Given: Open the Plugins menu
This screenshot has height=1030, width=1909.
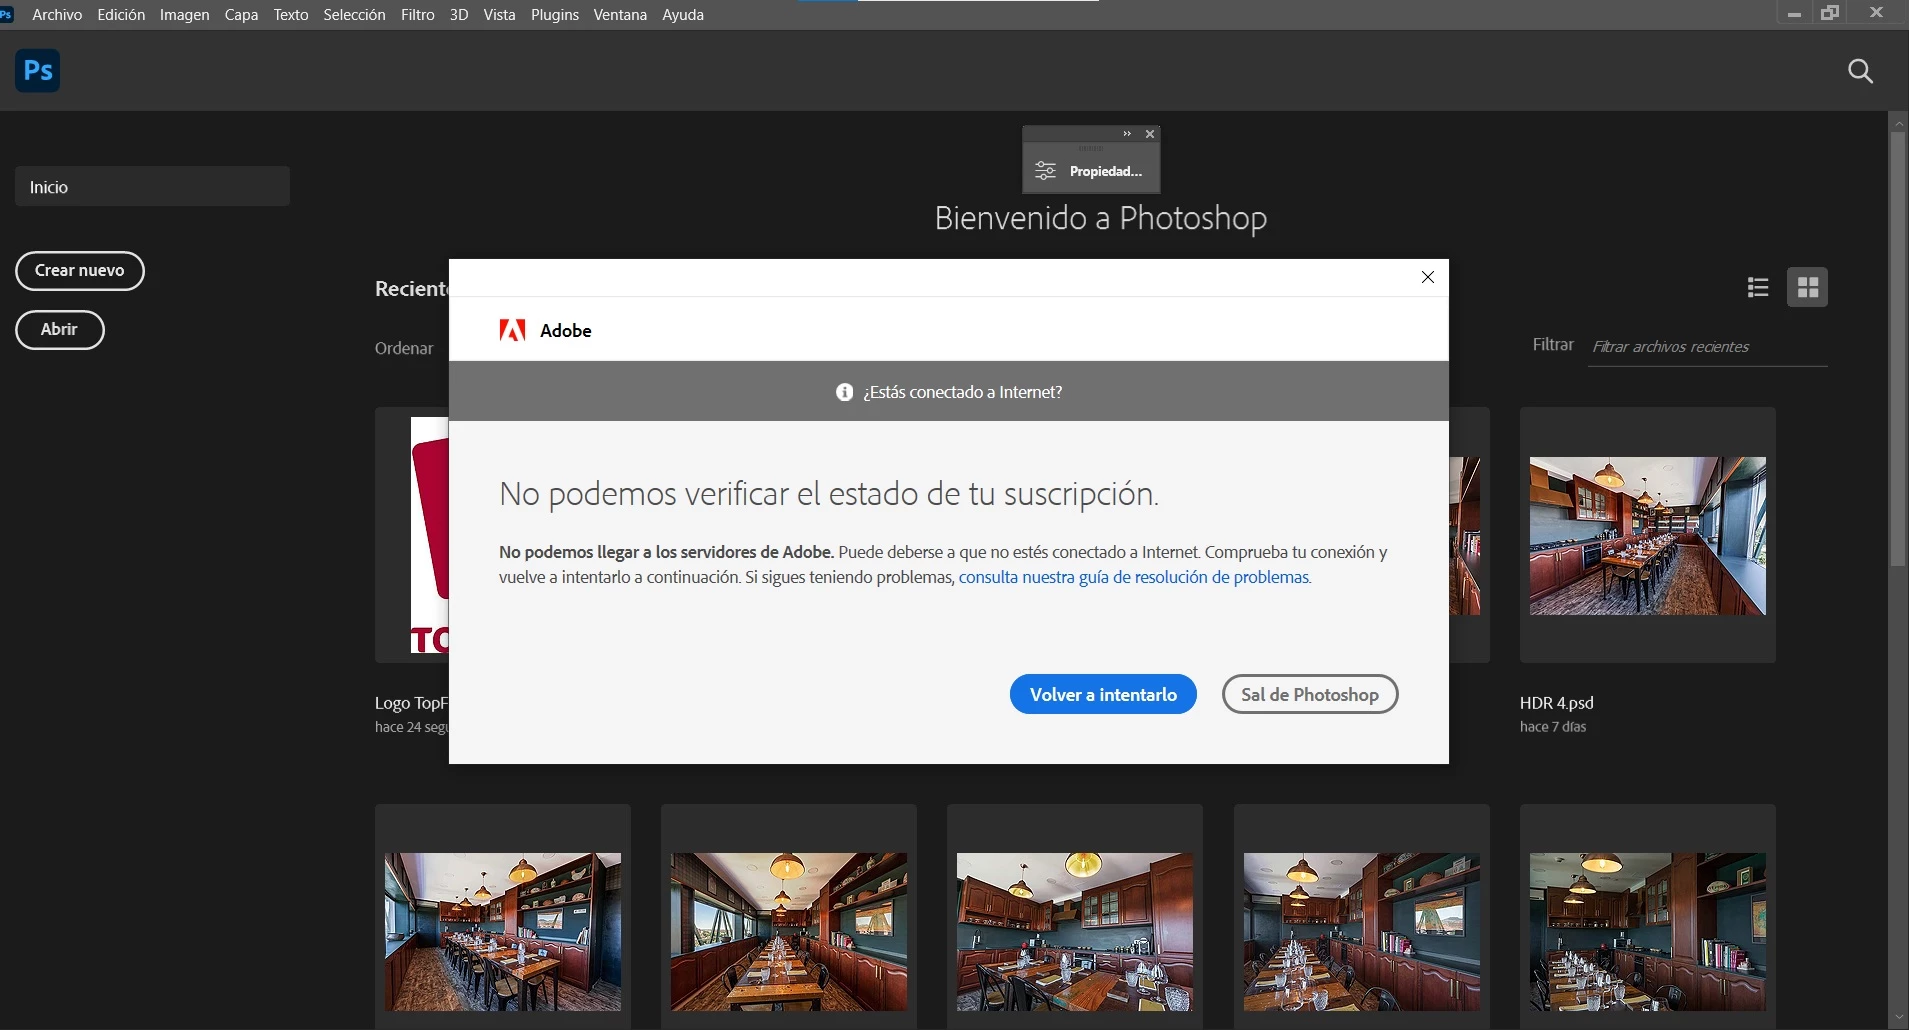Looking at the screenshot, I should point(555,15).
